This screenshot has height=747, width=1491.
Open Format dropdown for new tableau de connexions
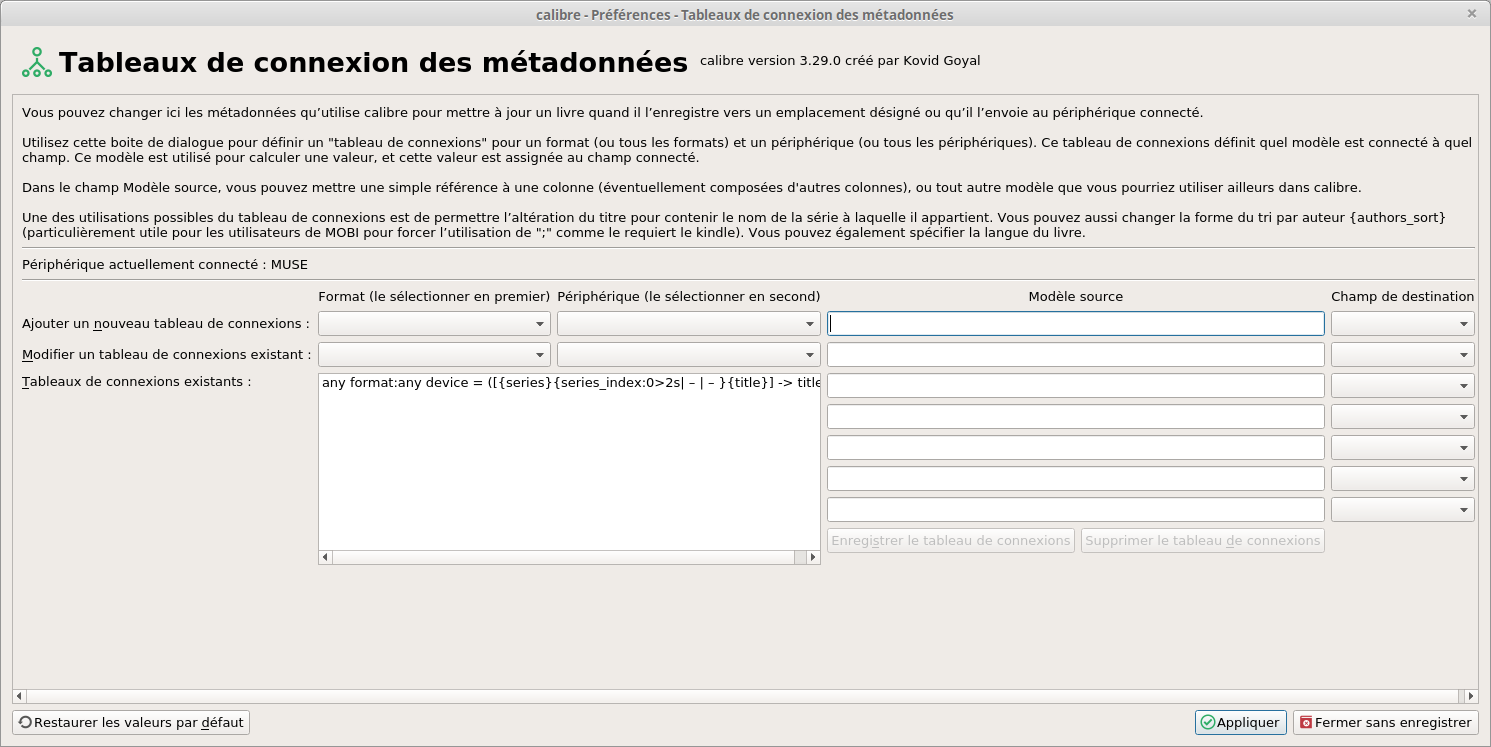(x=434, y=323)
